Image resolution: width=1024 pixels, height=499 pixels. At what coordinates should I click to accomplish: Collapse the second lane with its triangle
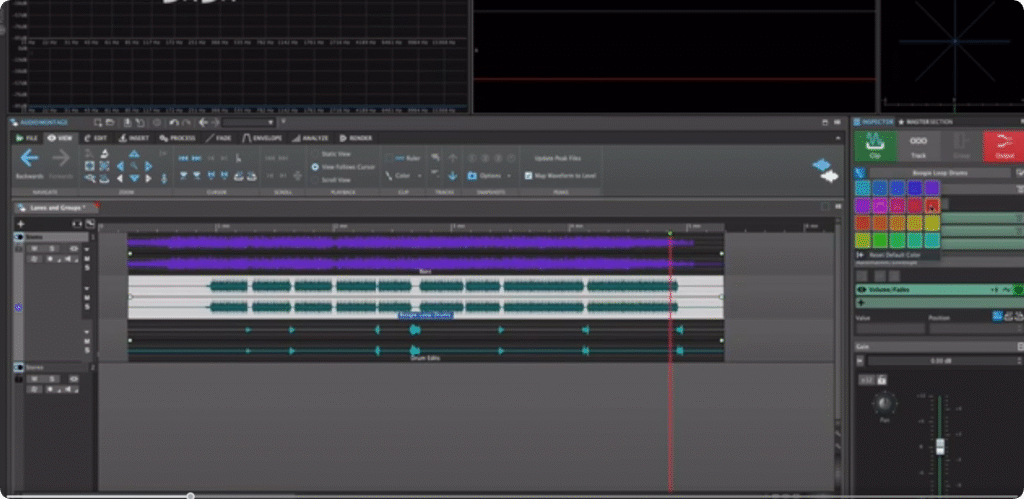click(x=87, y=289)
